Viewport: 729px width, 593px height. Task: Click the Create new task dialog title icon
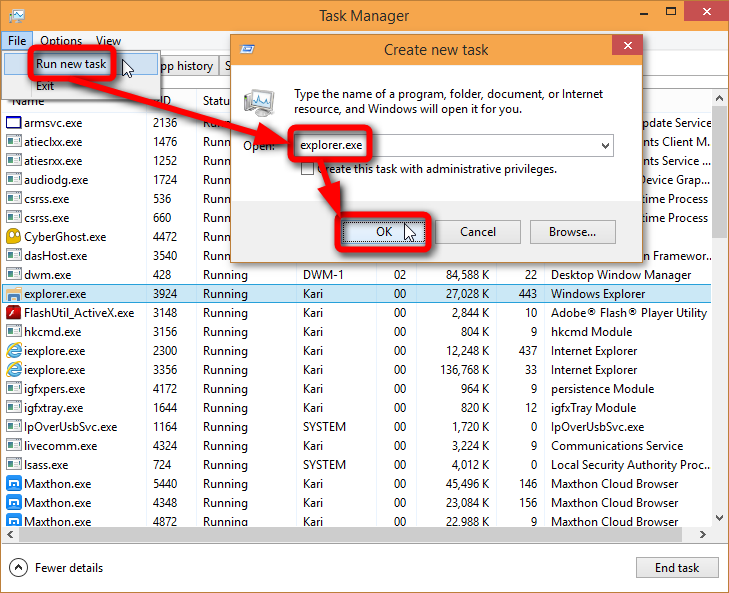(x=247, y=49)
